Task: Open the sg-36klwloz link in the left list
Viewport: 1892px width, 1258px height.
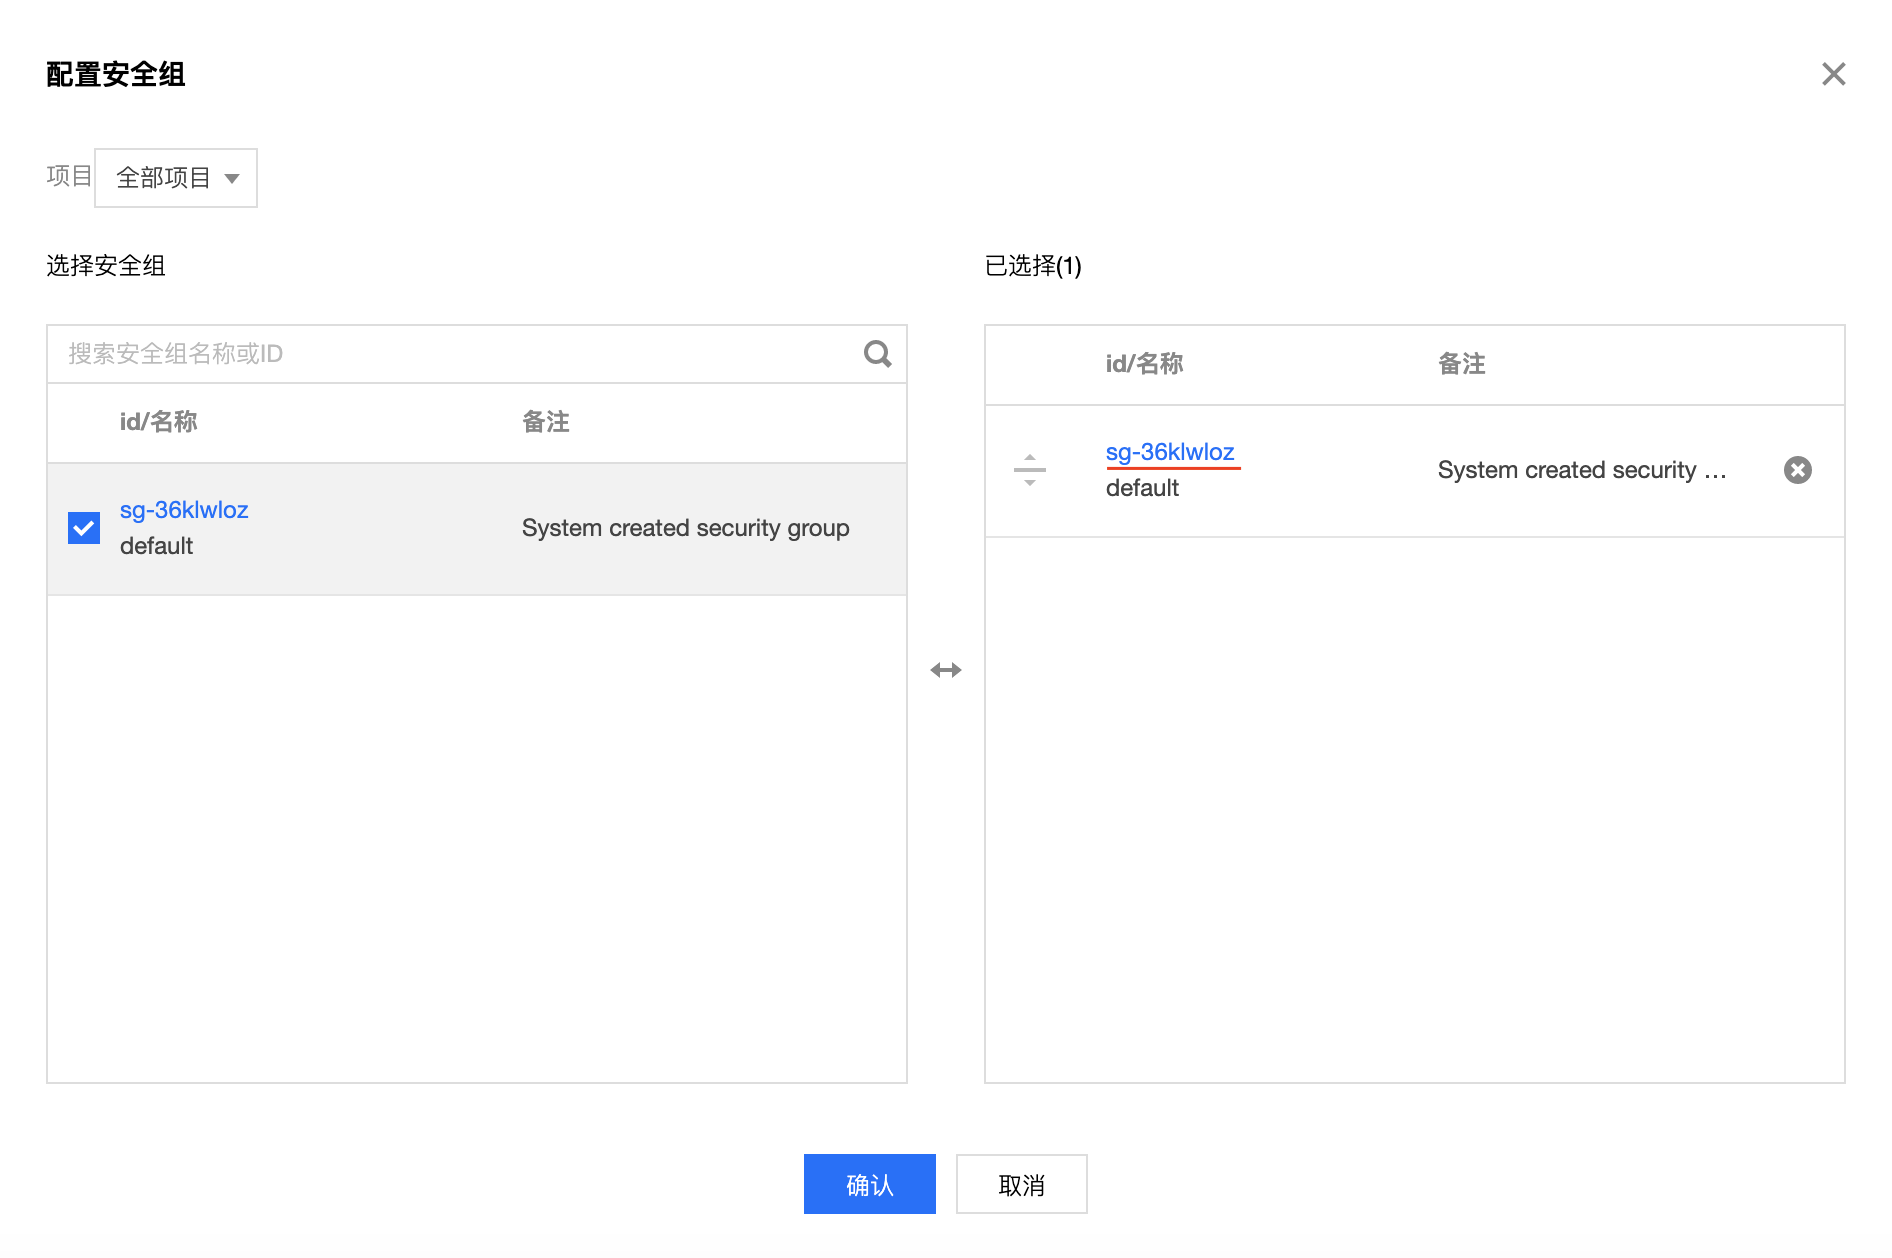Action: (x=184, y=510)
